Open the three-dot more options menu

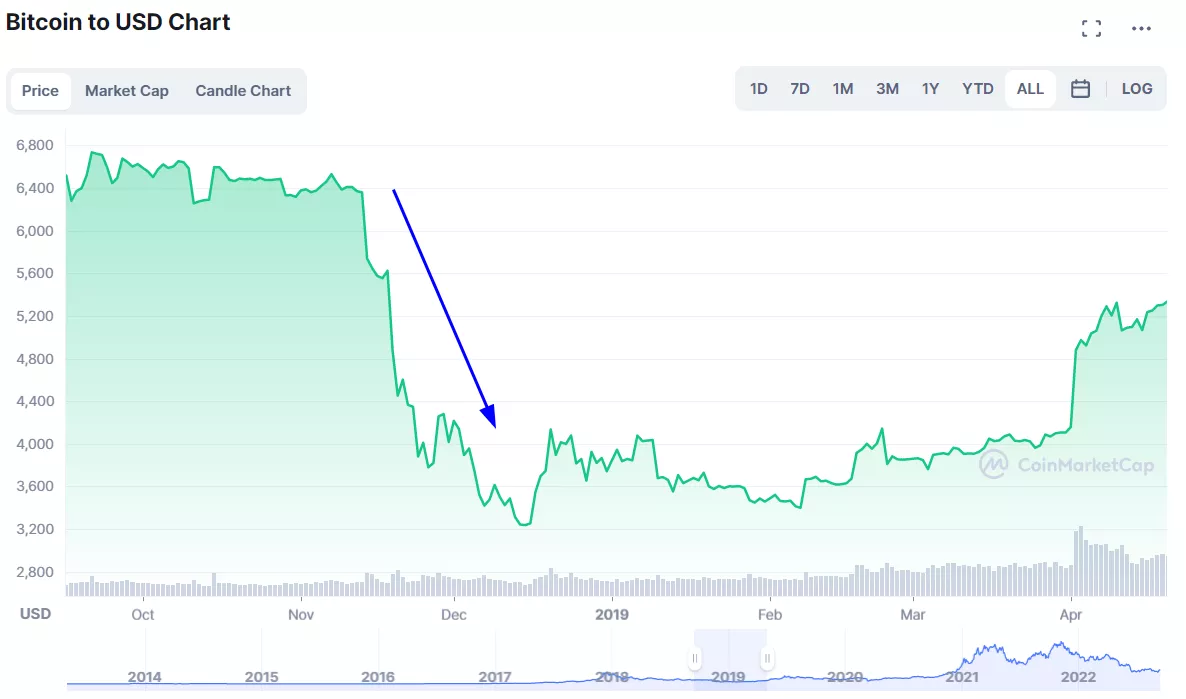pyautogui.click(x=1141, y=29)
